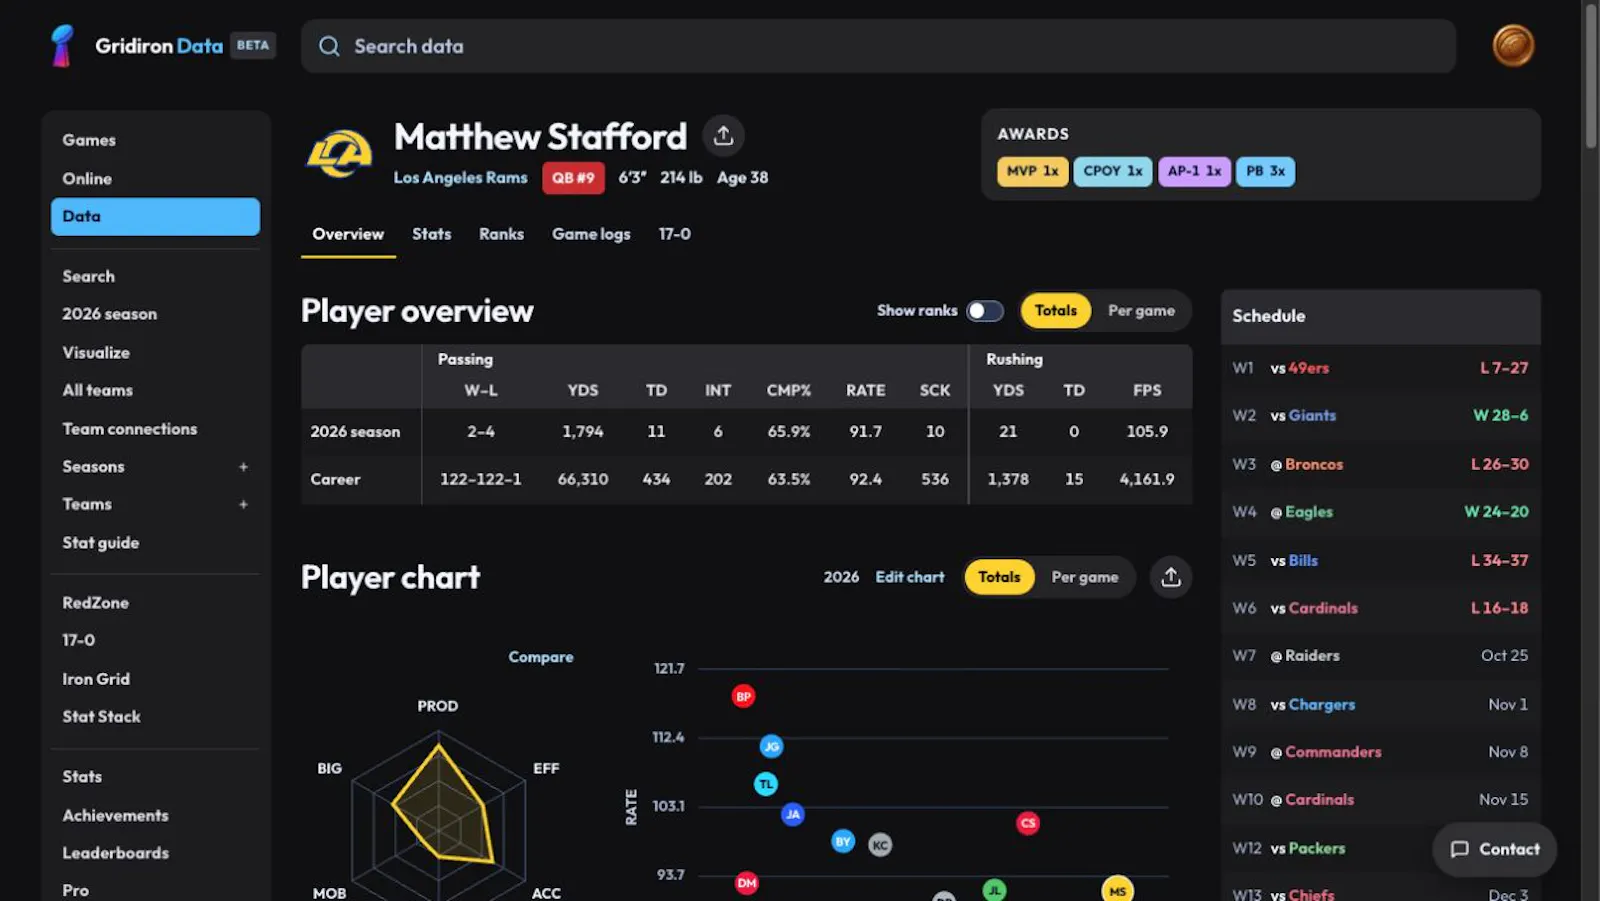The height and width of the screenshot is (901, 1600).
Task: Switch Player overview to Per game
Action: click(1141, 311)
